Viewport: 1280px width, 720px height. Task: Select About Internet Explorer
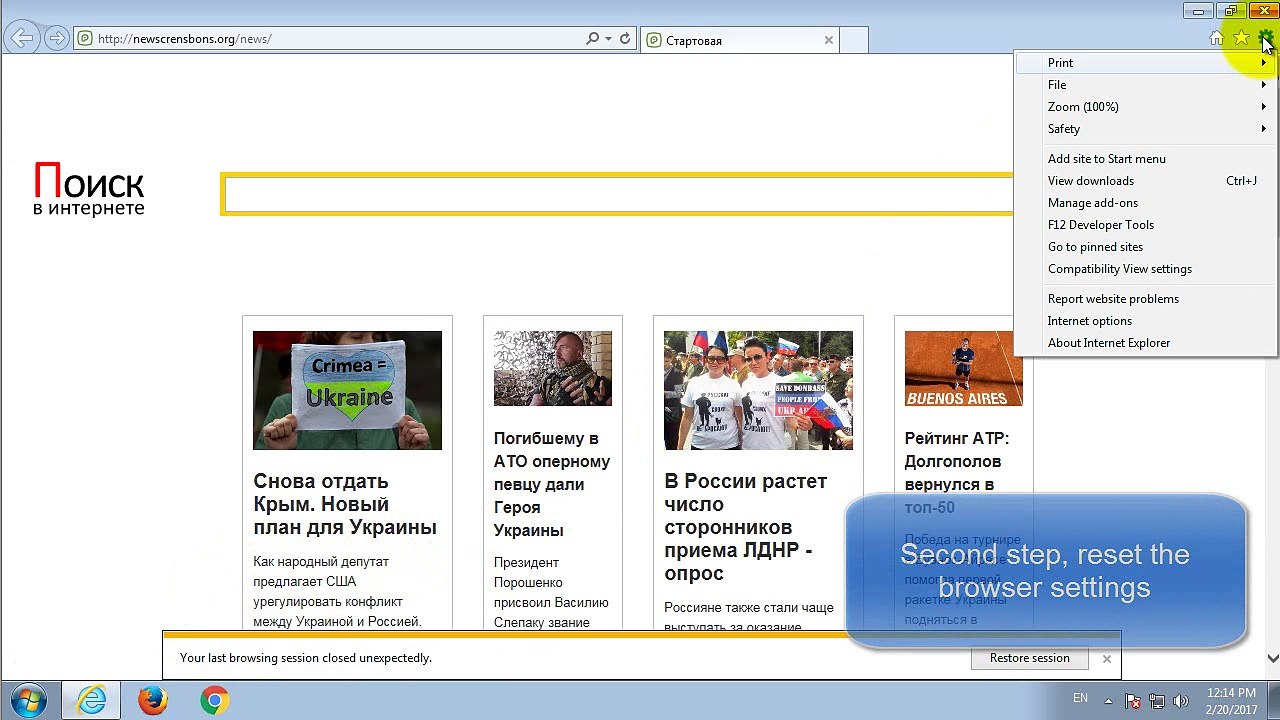pos(1146,342)
